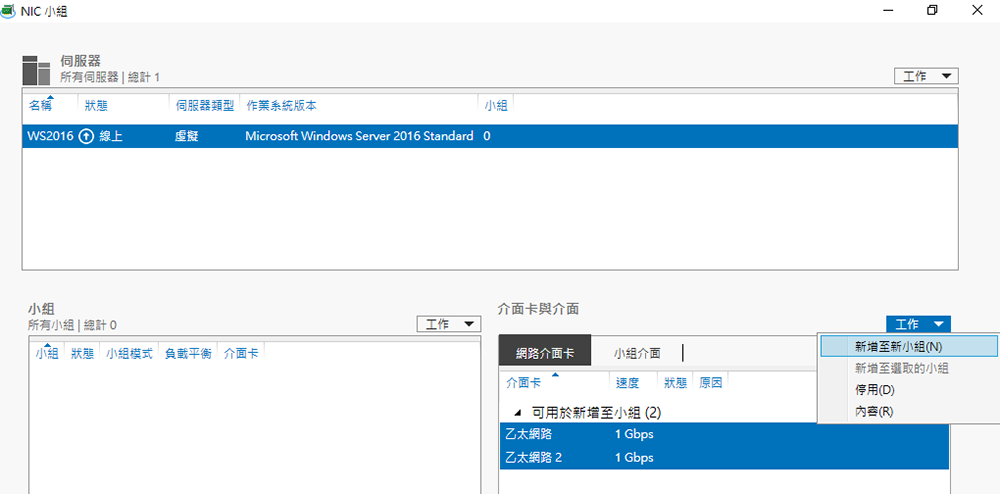This screenshot has height=494, width=1000.
Task: Click the online status icon next to 線上
Action: point(86,136)
